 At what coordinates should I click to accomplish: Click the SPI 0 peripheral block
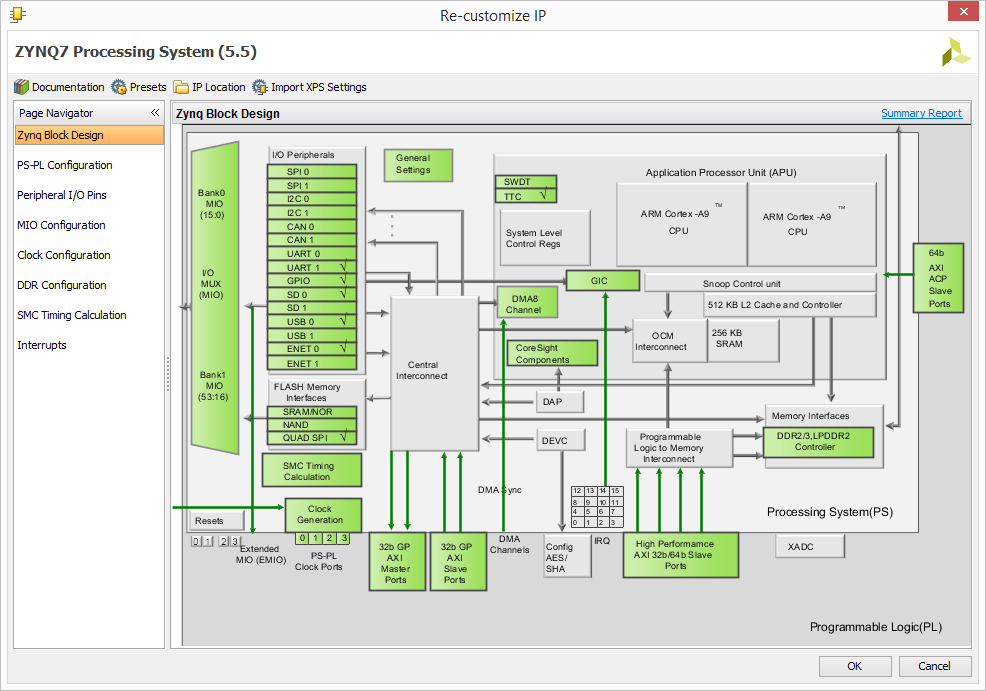[312, 172]
